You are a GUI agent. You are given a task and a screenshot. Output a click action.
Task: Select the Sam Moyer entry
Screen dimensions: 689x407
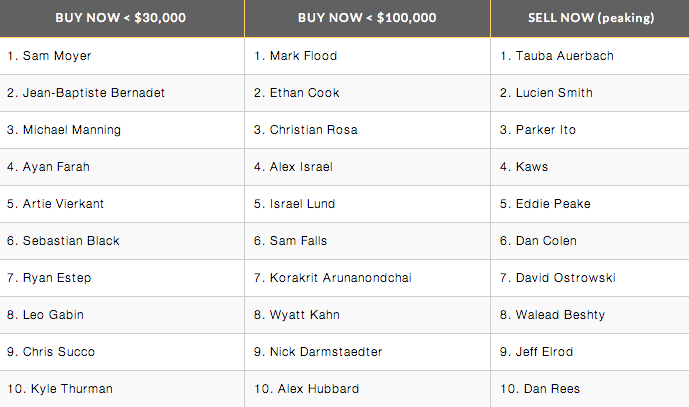point(49,56)
